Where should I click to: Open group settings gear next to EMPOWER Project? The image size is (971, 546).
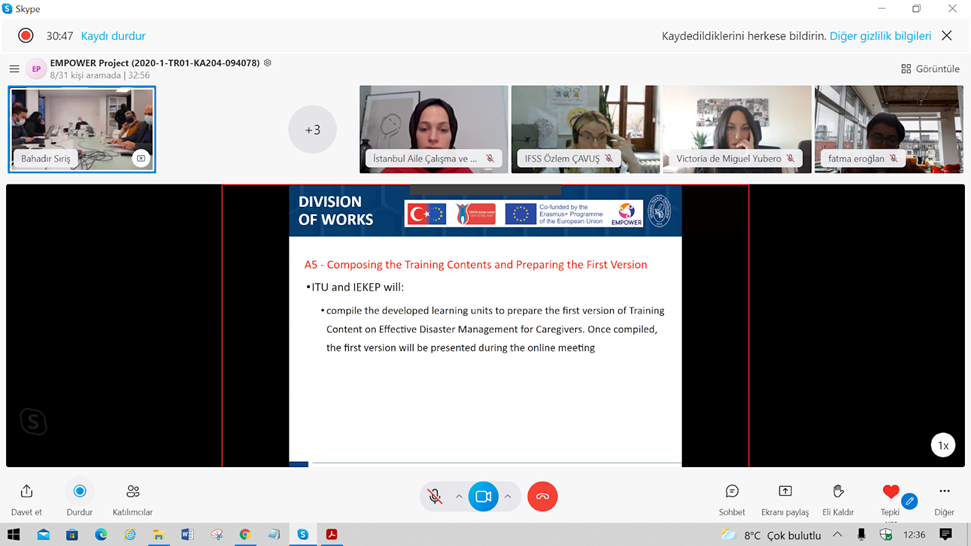(268, 63)
